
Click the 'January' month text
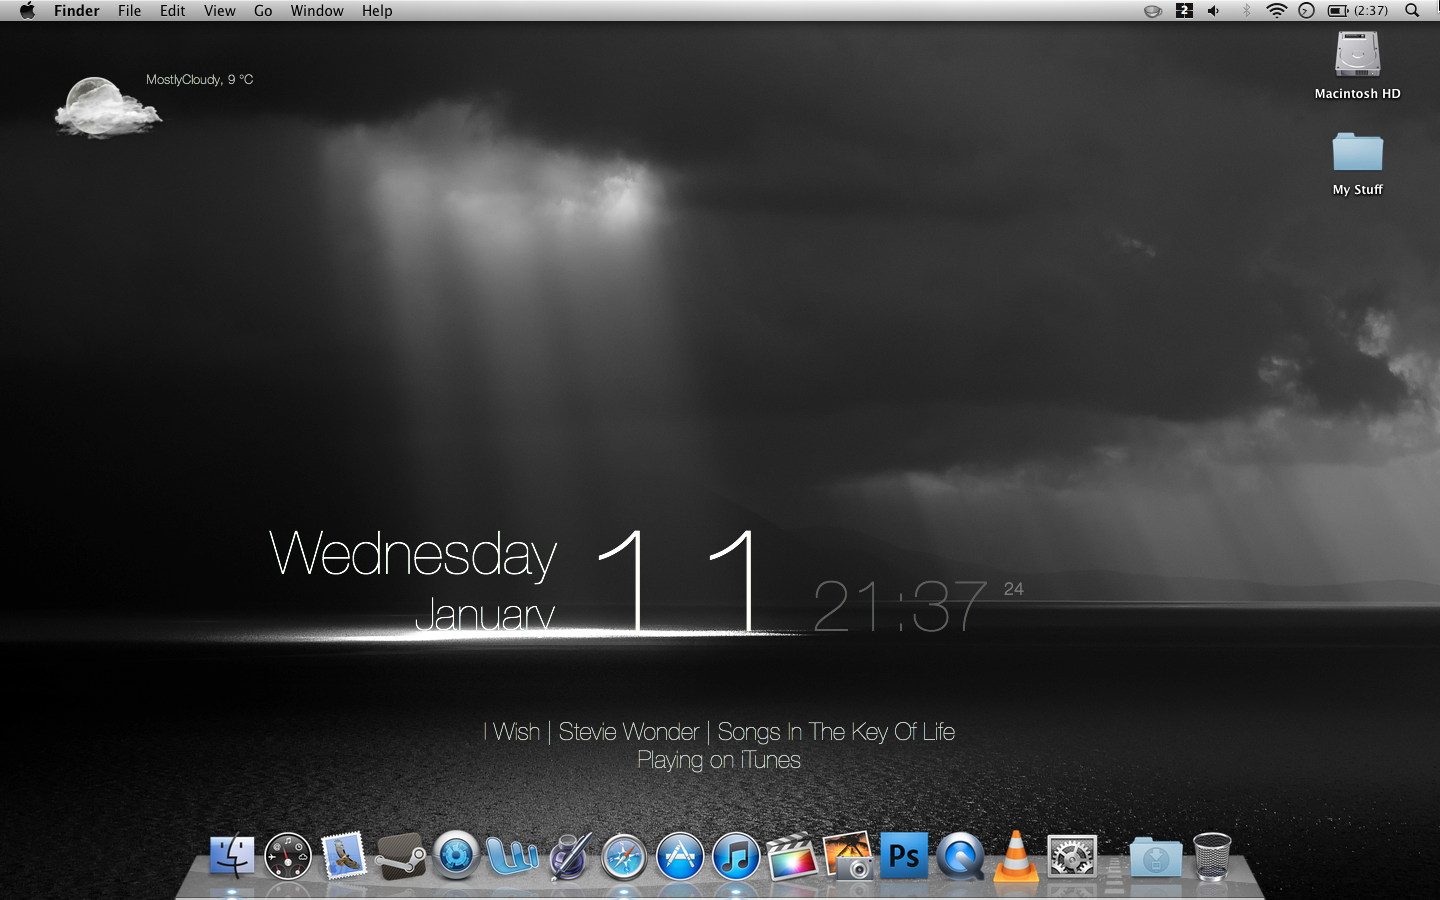[x=485, y=615]
